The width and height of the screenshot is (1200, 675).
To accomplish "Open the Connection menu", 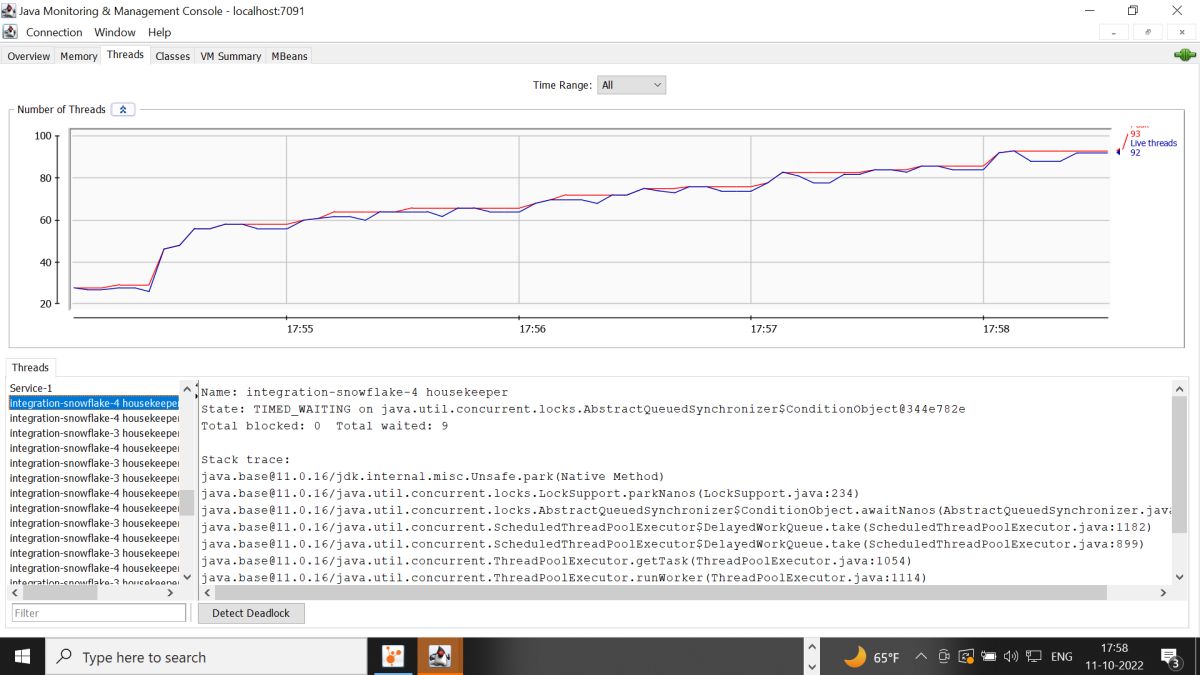I will click(x=54, y=32).
